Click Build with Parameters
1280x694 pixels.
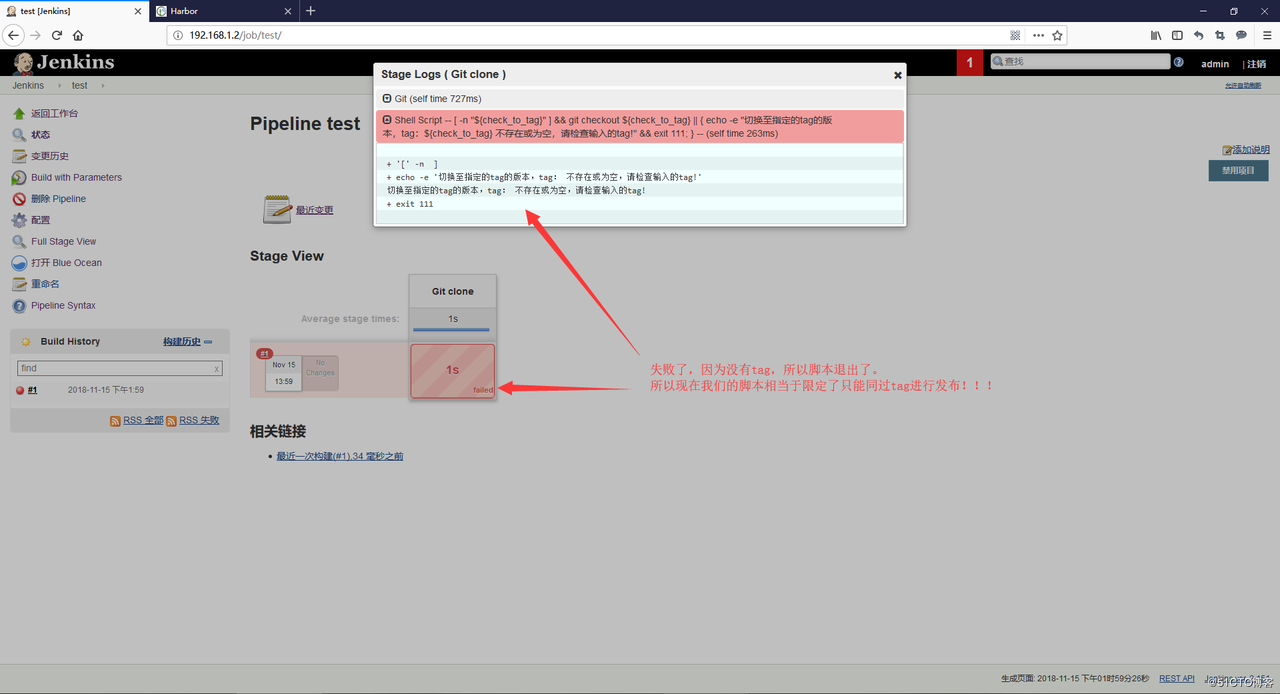[x=76, y=178]
